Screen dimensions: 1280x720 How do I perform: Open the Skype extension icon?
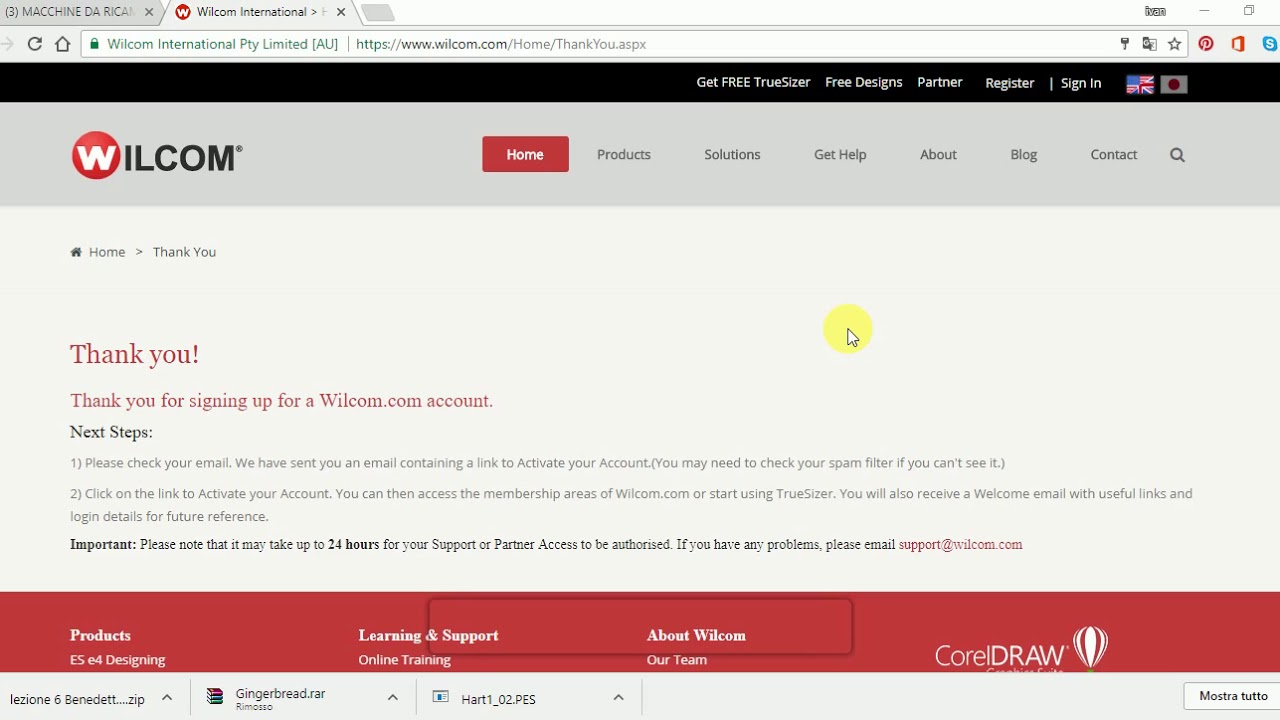point(1270,44)
